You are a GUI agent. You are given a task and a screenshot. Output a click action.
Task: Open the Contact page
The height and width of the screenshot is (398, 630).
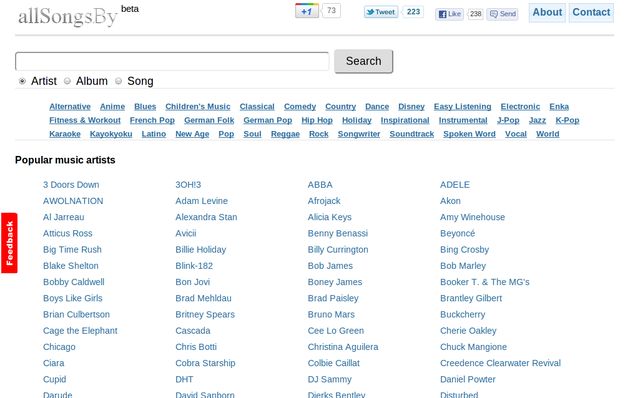[x=591, y=12]
